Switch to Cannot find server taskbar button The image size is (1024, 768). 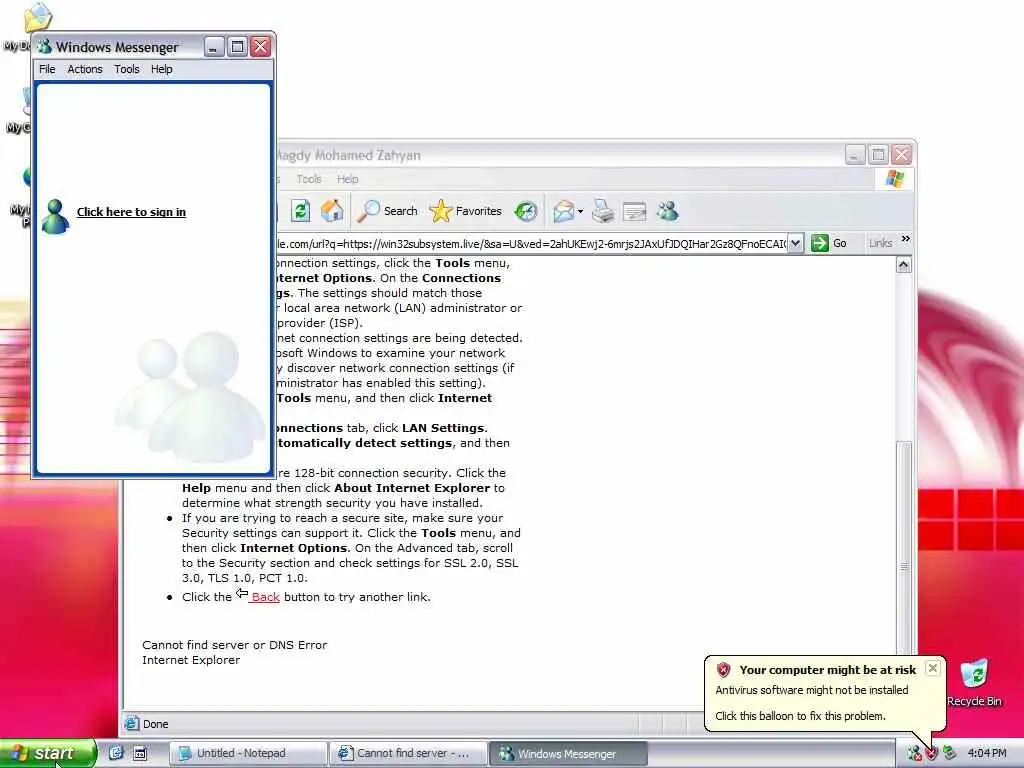tap(408, 753)
